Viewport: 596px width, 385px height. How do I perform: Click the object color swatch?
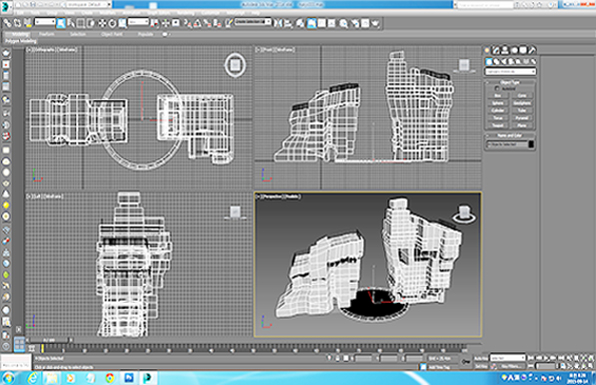(531, 144)
